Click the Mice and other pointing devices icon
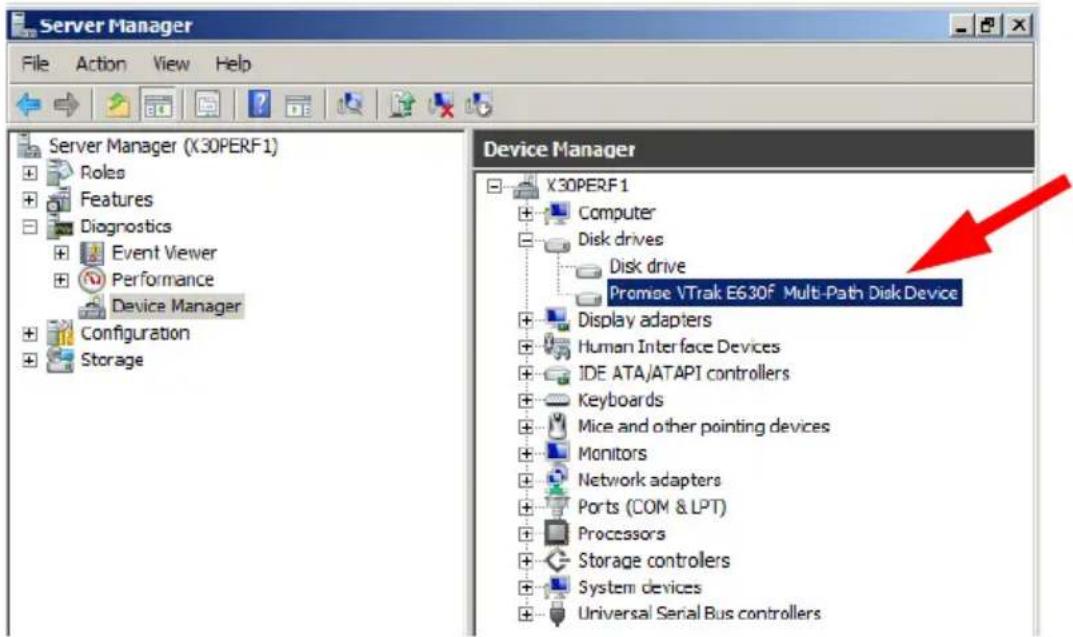The image size is (1073, 637). pos(558,426)
